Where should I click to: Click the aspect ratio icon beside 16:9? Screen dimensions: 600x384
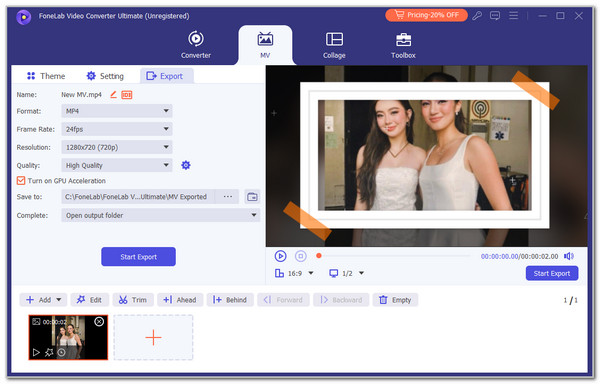pyautogui.click(x=279, y=273)
